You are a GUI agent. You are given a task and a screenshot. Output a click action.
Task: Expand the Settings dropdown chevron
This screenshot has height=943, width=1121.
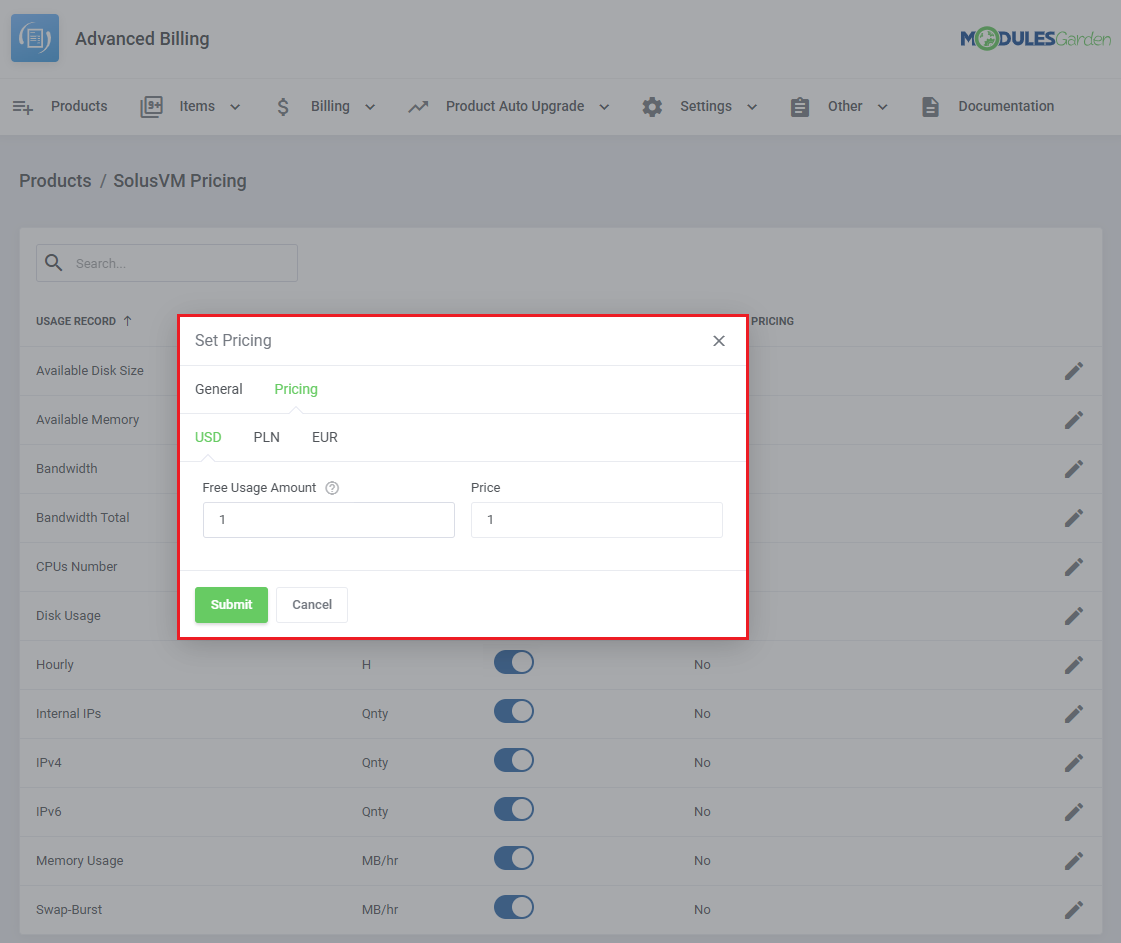tap(752, 107)
